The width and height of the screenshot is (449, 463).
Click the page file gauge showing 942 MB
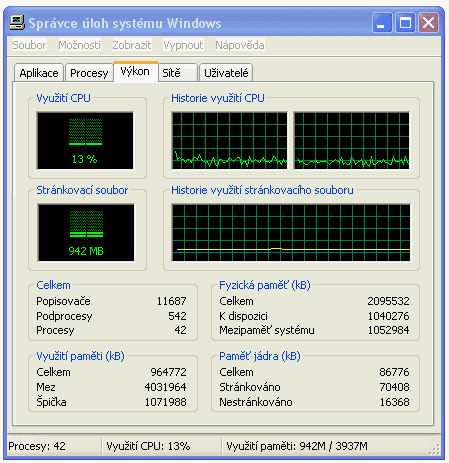tap(86, 233)
